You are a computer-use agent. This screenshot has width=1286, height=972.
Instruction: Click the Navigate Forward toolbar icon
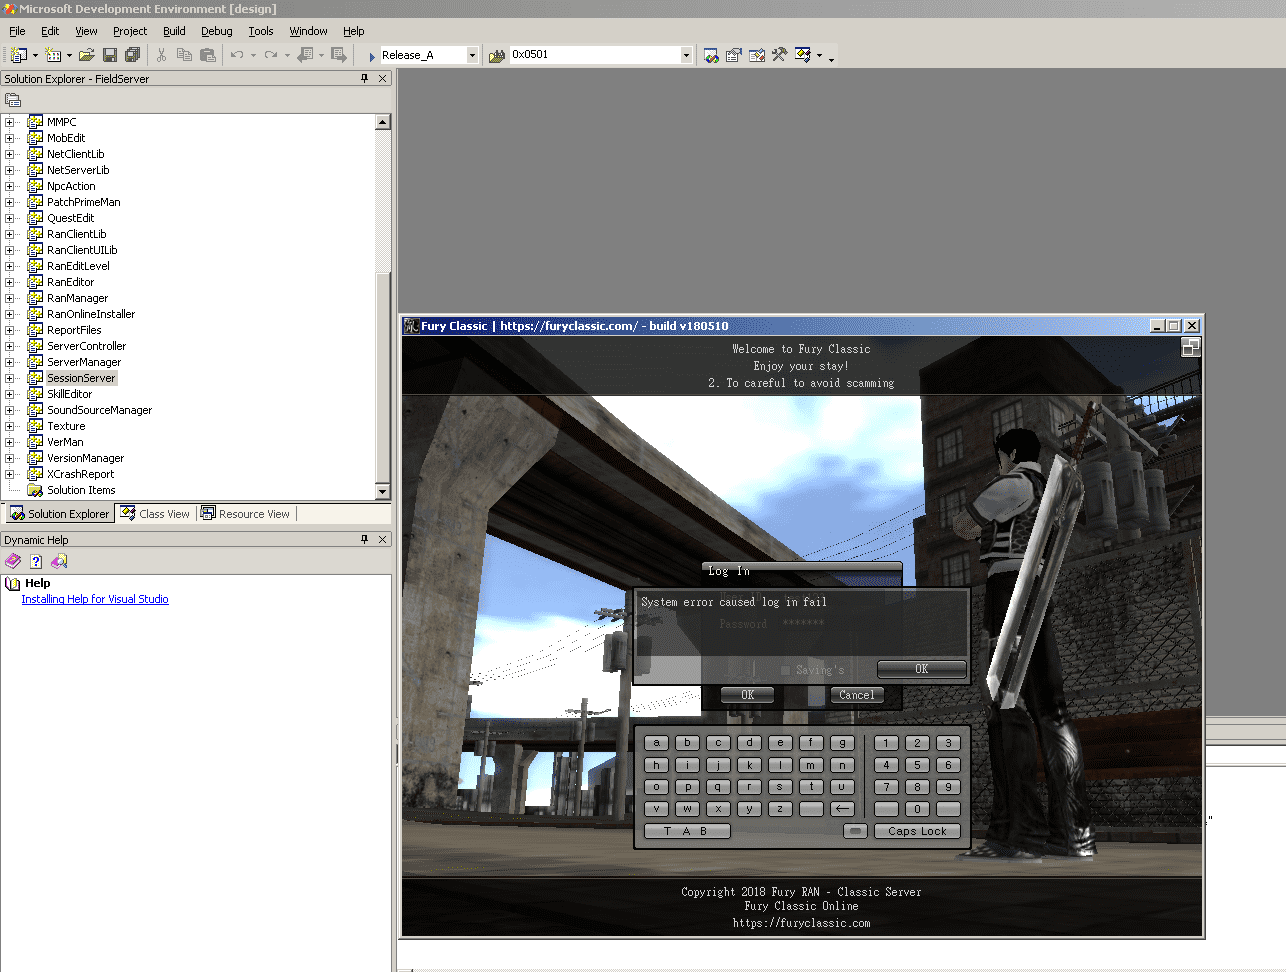(339, 55)
